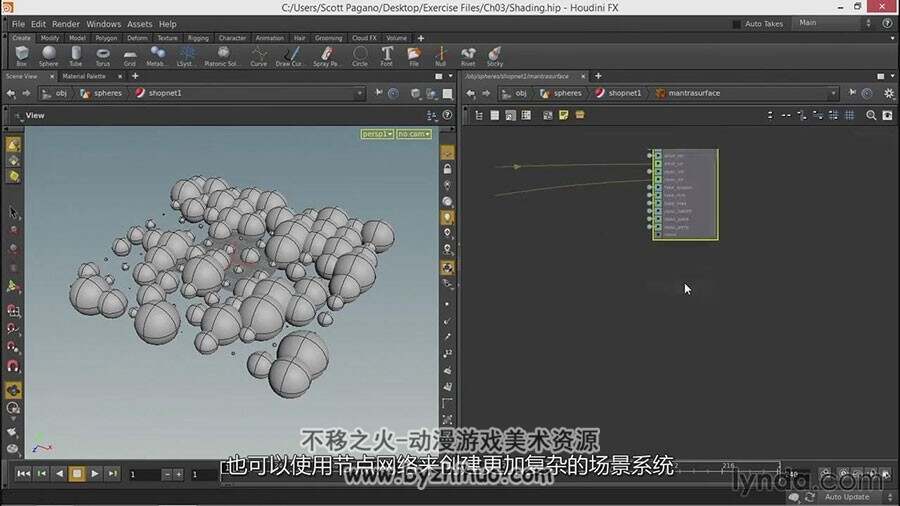Play animation forward
Screen dimensions: 900x506
[x=95, y=473]
